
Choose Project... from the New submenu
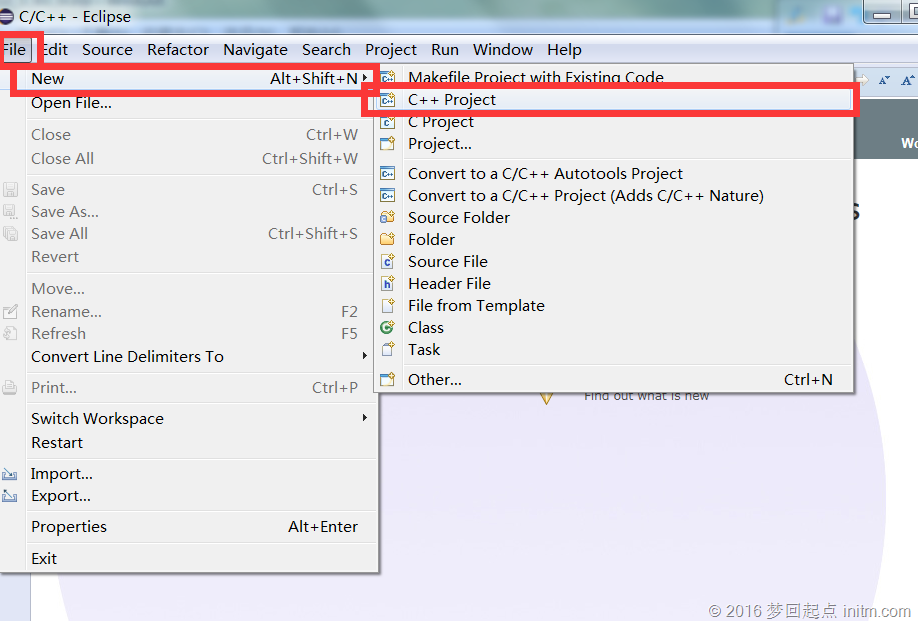click(613, 144)
